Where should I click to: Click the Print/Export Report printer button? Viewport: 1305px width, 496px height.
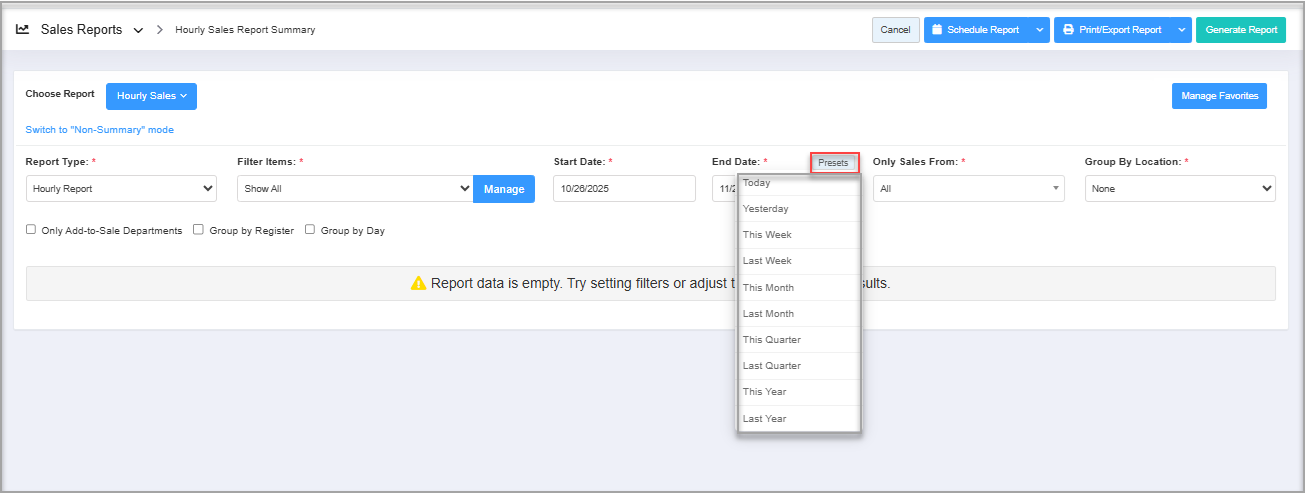(x=1111, y=30)
